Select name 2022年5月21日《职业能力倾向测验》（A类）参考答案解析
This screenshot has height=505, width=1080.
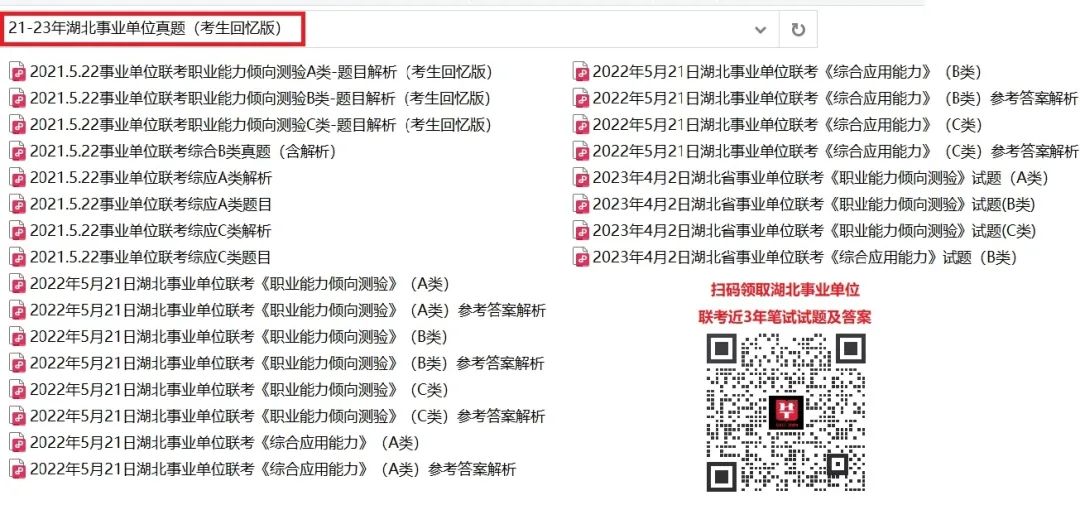tap(288, 311)
